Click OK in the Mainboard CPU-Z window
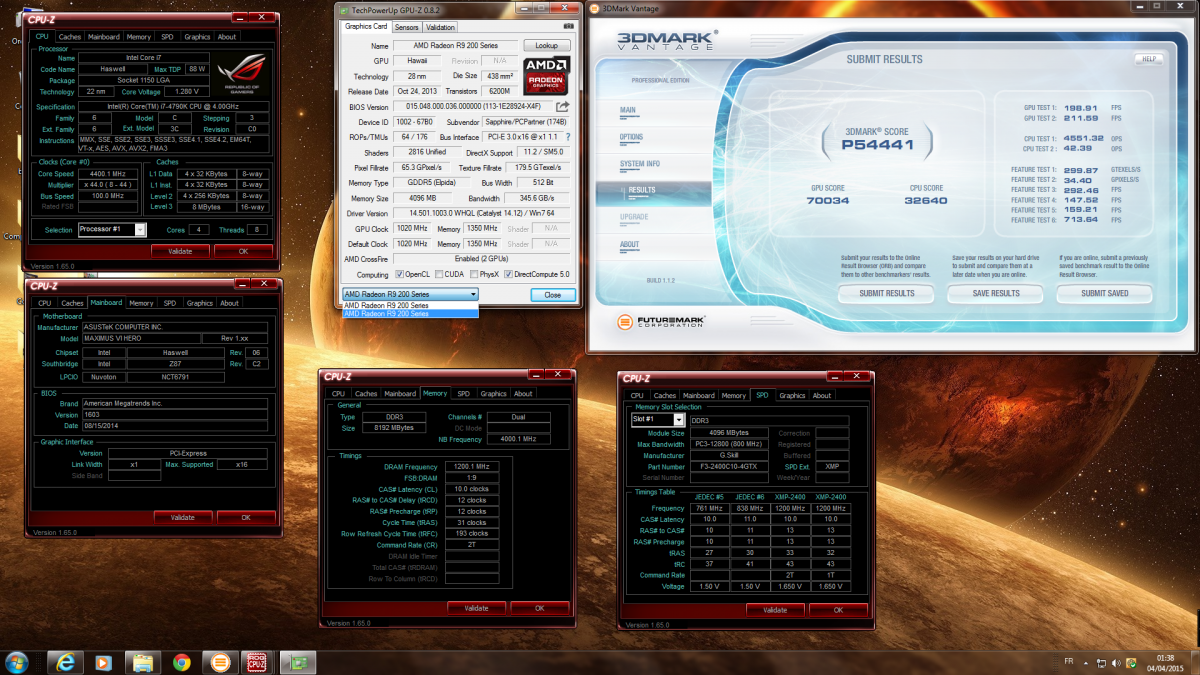The width and height of the screenshot is (1200, 675). 246,517
